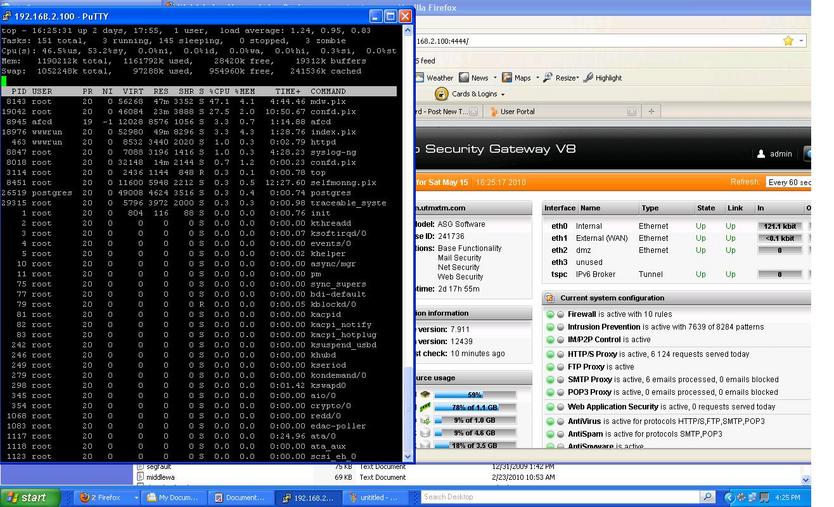The height and width of the screenshot is (507, 834).
Task: Click the 192.168.2... PuTTY taskbar button
Action: [x=308, y=497]
